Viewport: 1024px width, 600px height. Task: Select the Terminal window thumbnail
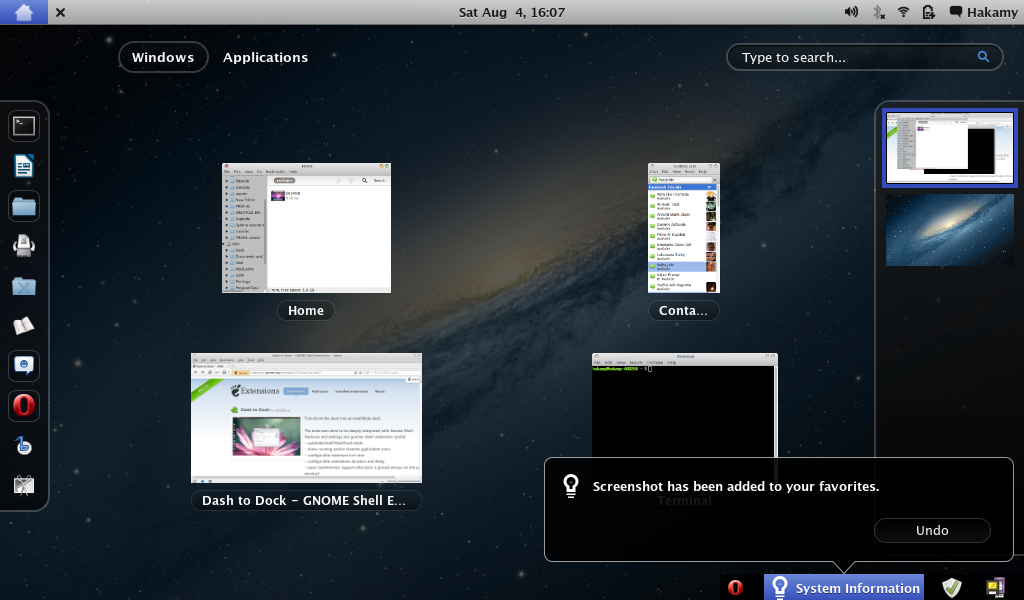pos(684,405)
